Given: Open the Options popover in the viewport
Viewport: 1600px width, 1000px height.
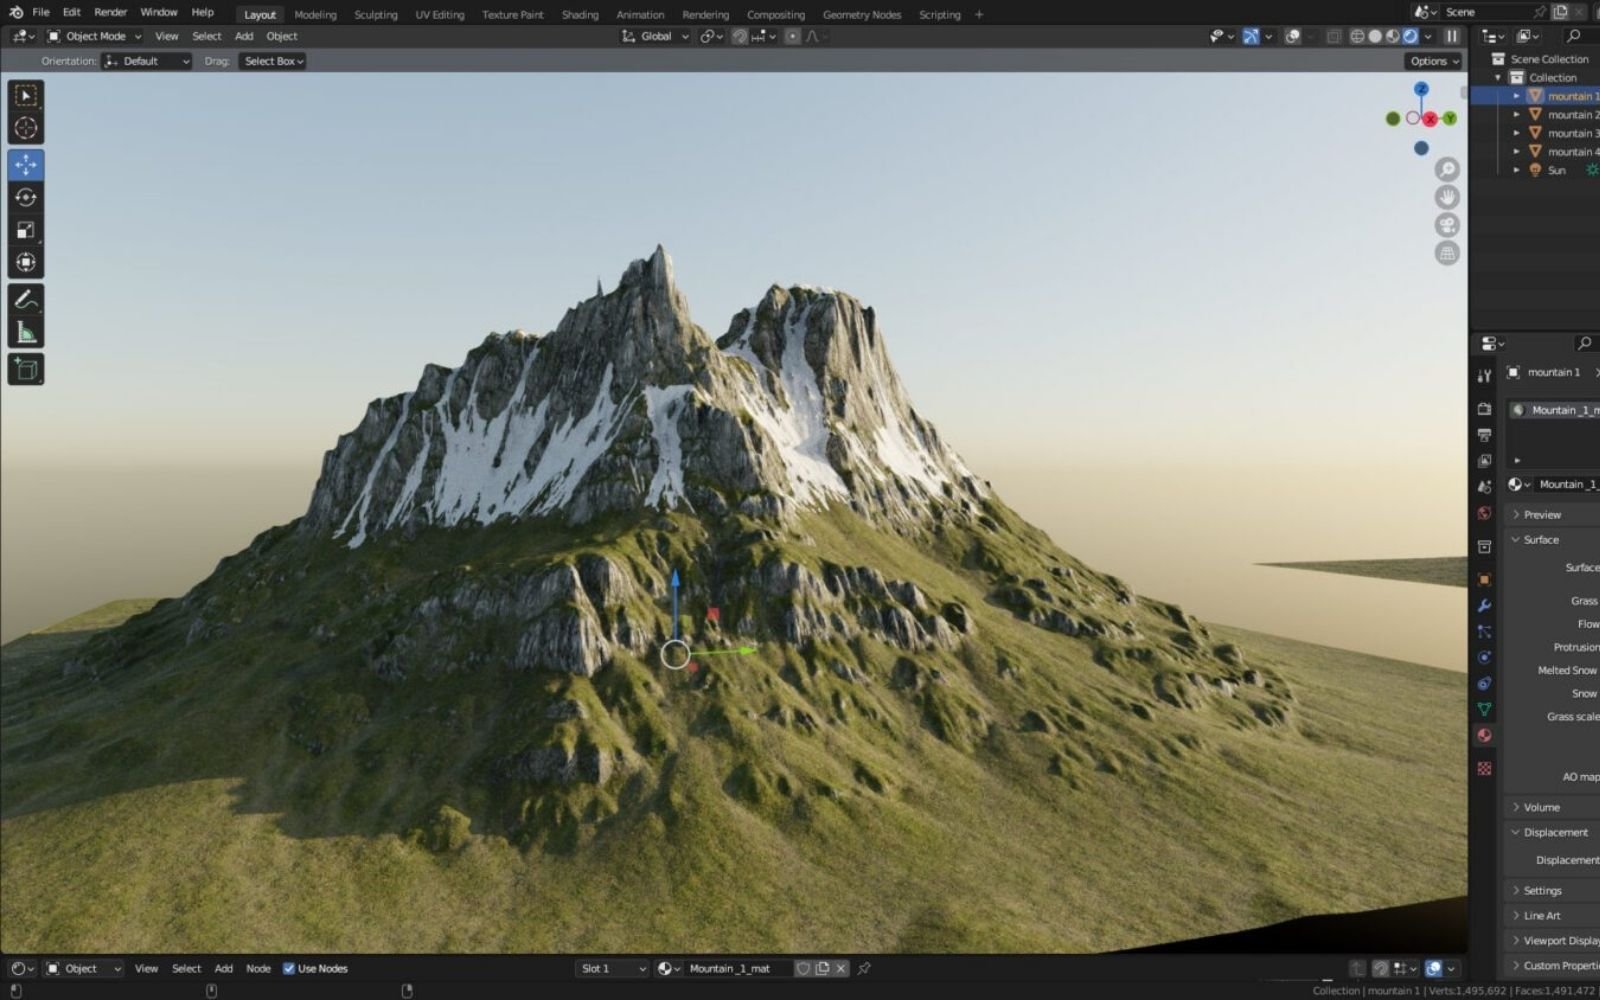Looking at the screenshot, I should [x=1431, y=60].
